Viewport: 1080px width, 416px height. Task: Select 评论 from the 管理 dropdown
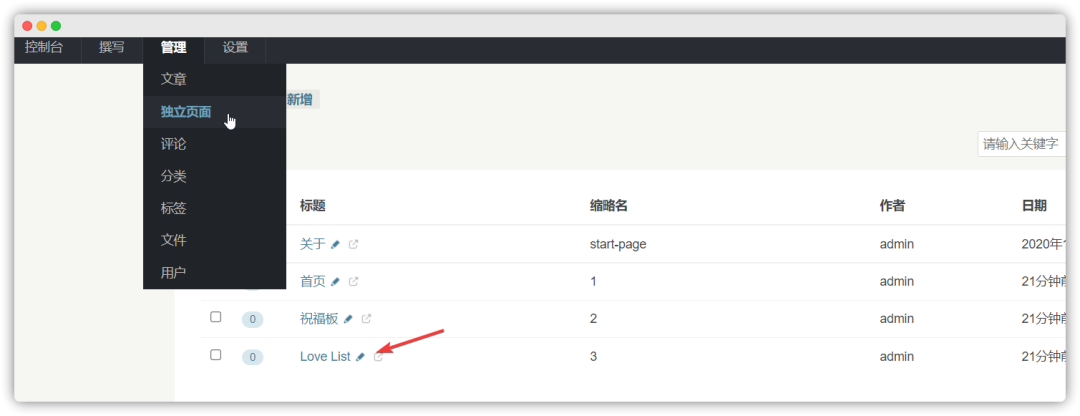[x=214, y=145]
